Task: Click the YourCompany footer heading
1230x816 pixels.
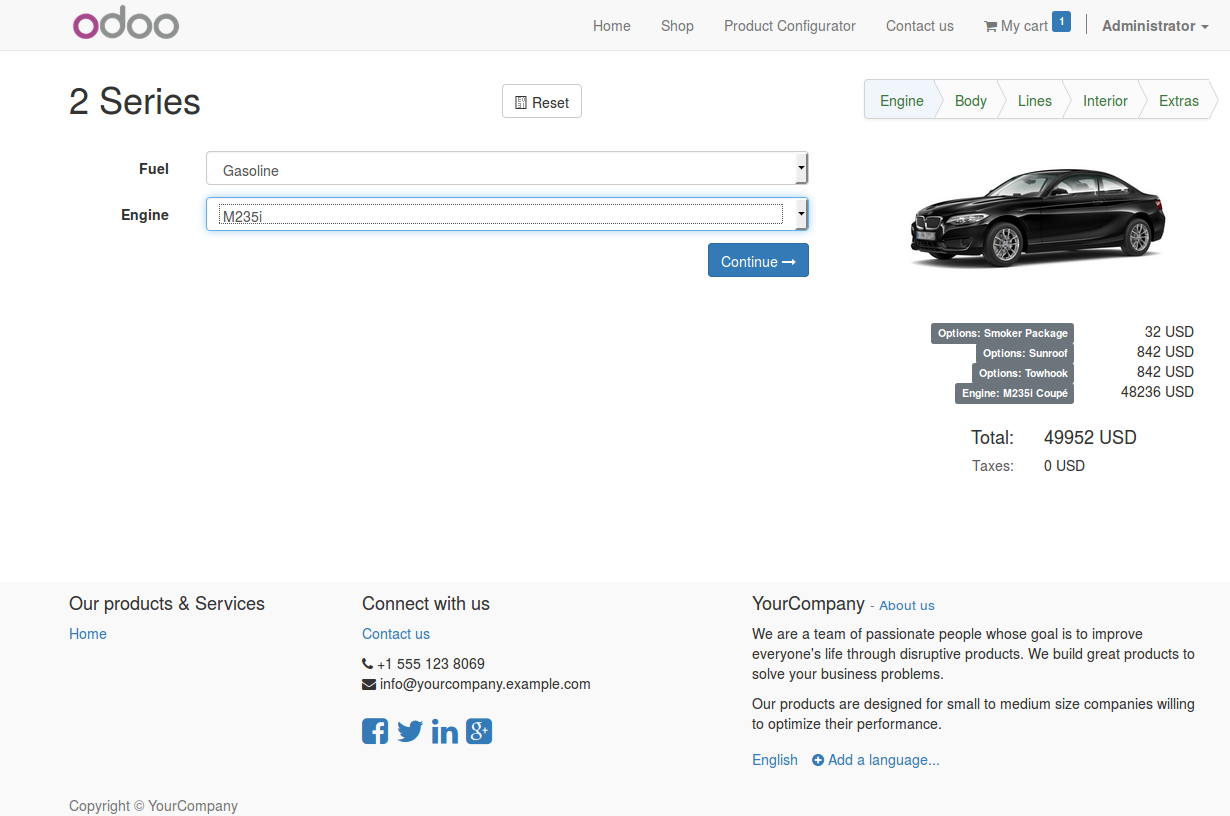Action: (x=808, y=604)
